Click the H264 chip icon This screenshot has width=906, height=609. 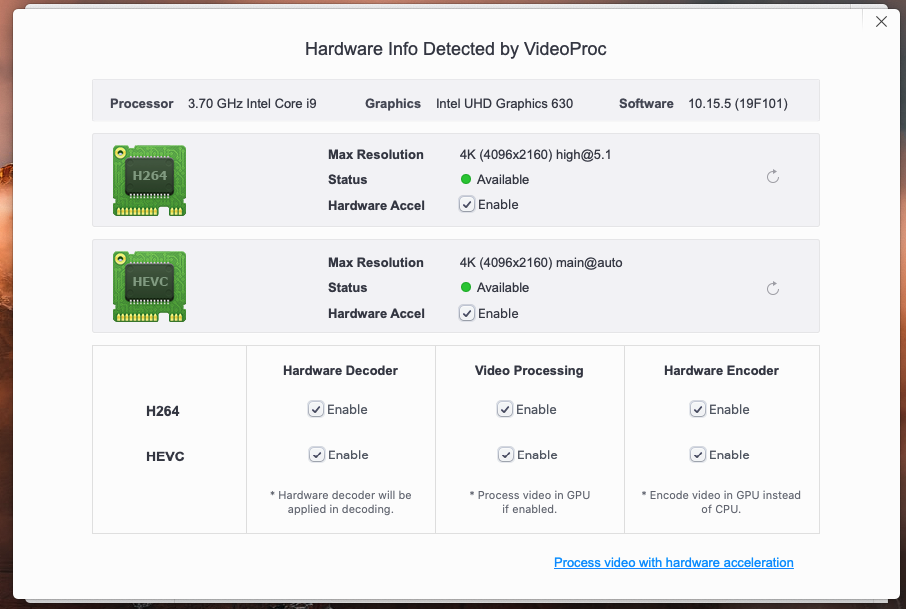(149, 180)
